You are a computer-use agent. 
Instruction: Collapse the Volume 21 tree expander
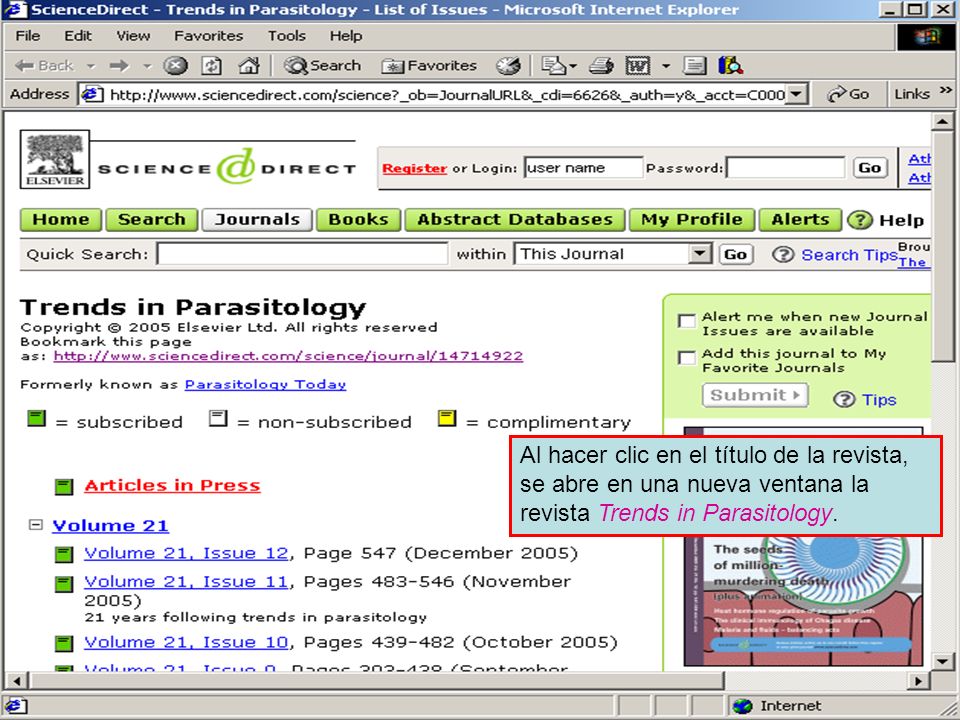[x=36, y=525]
